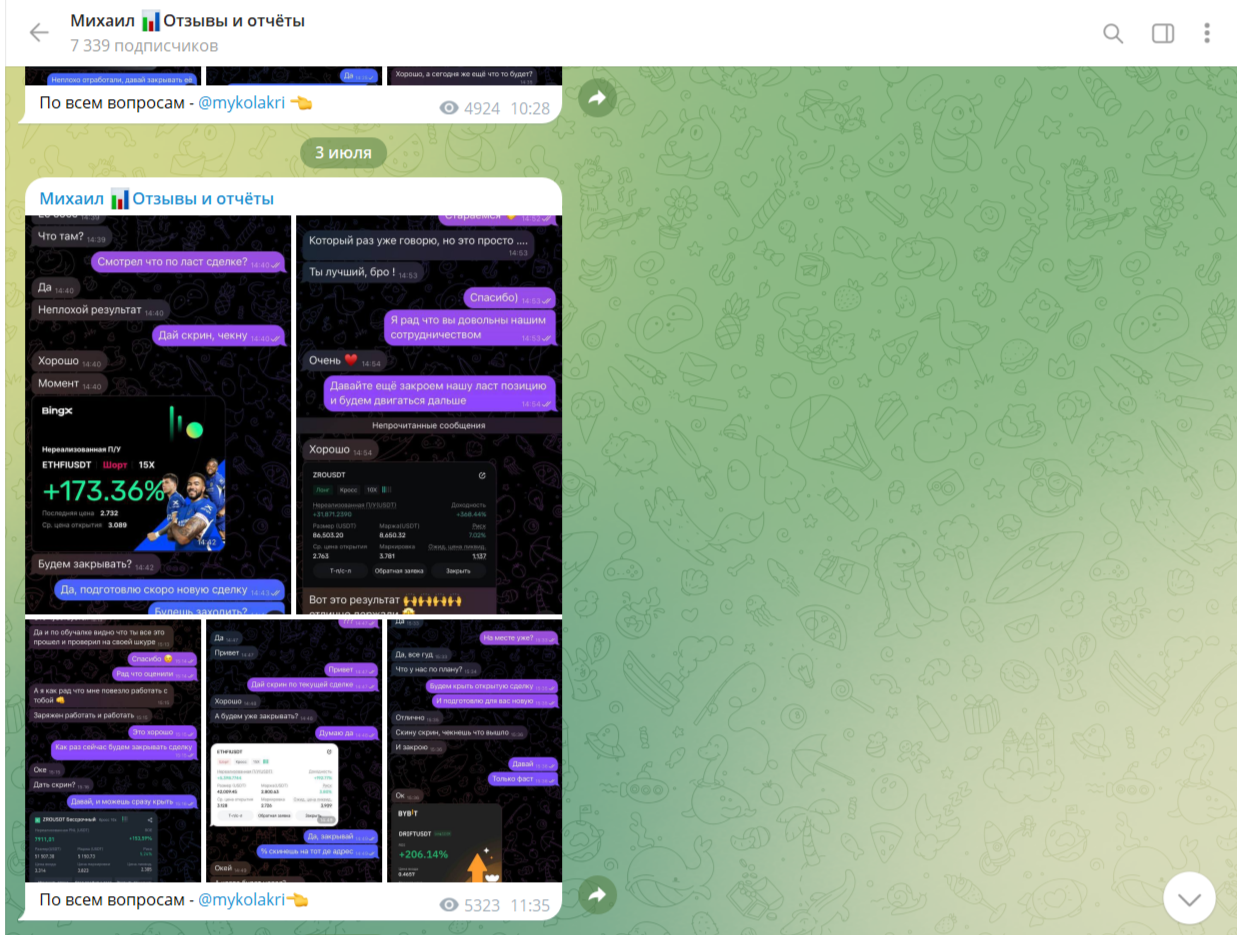The image size is (1237, 935).
Task: Open search in the channel
Action: tap(1113, 33)
